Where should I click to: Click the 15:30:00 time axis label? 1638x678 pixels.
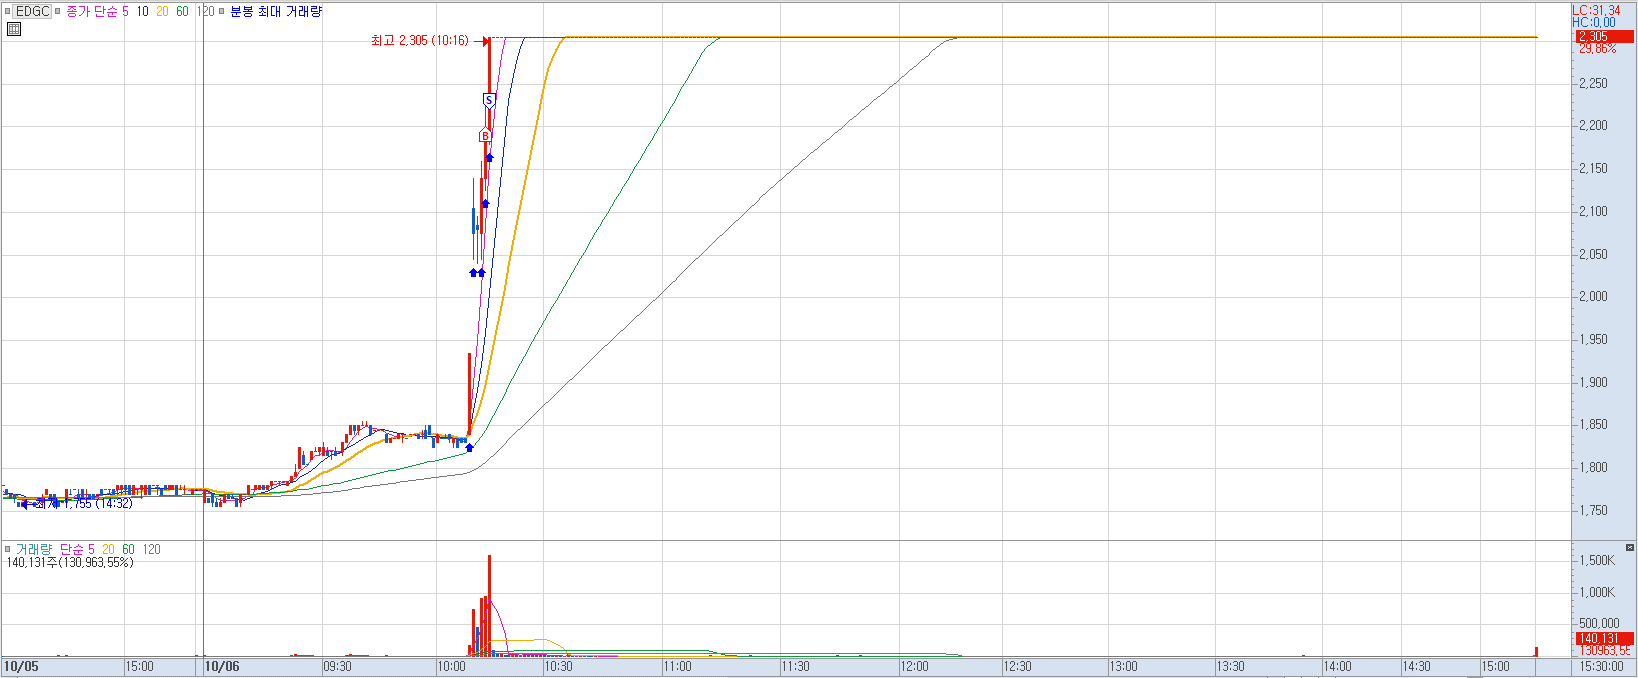pyautogui.click(x=1601, y=666)
